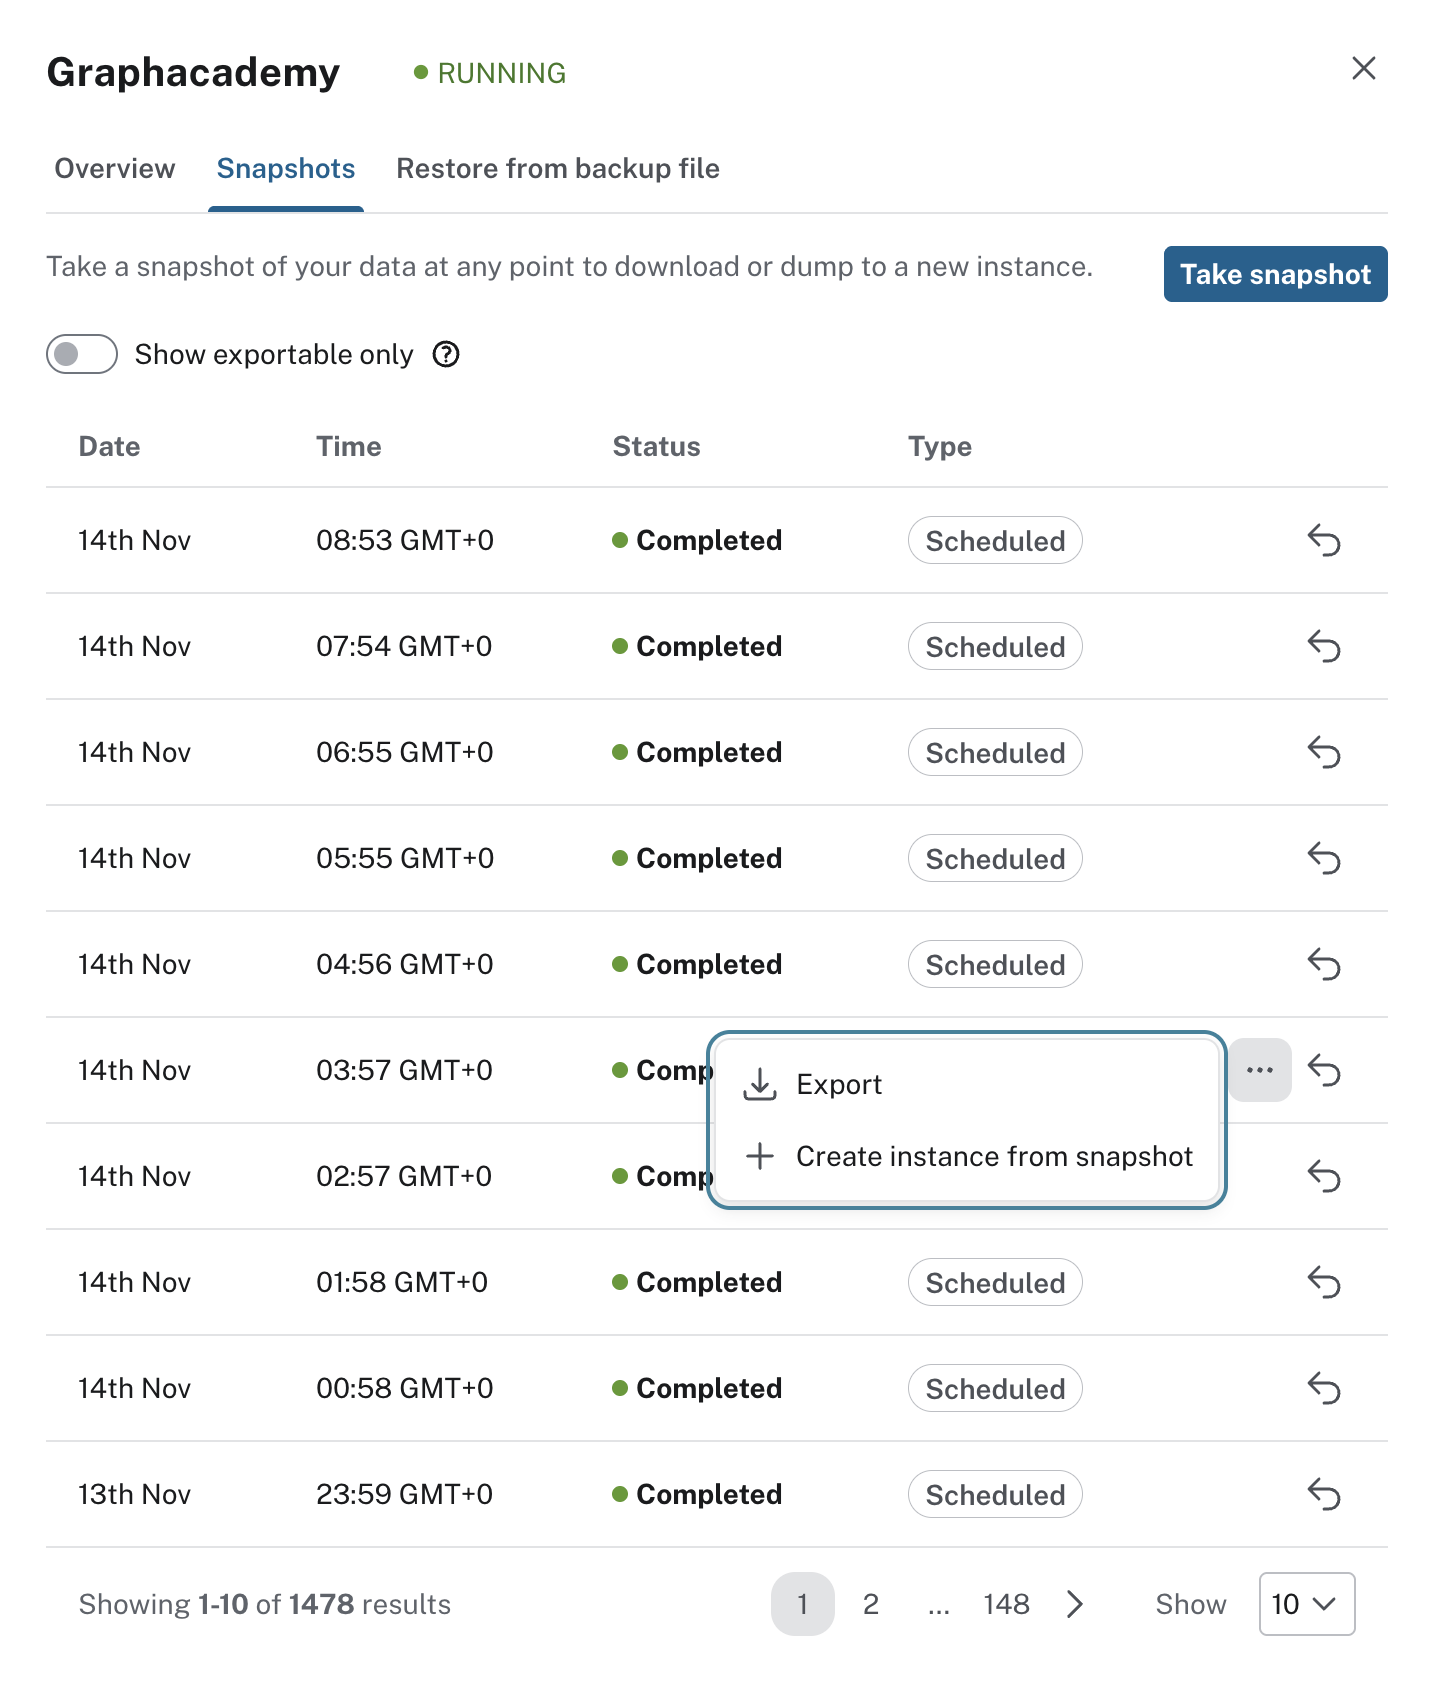
Task: Enable Show exportable only toggle
Action: tap(82, 354)
